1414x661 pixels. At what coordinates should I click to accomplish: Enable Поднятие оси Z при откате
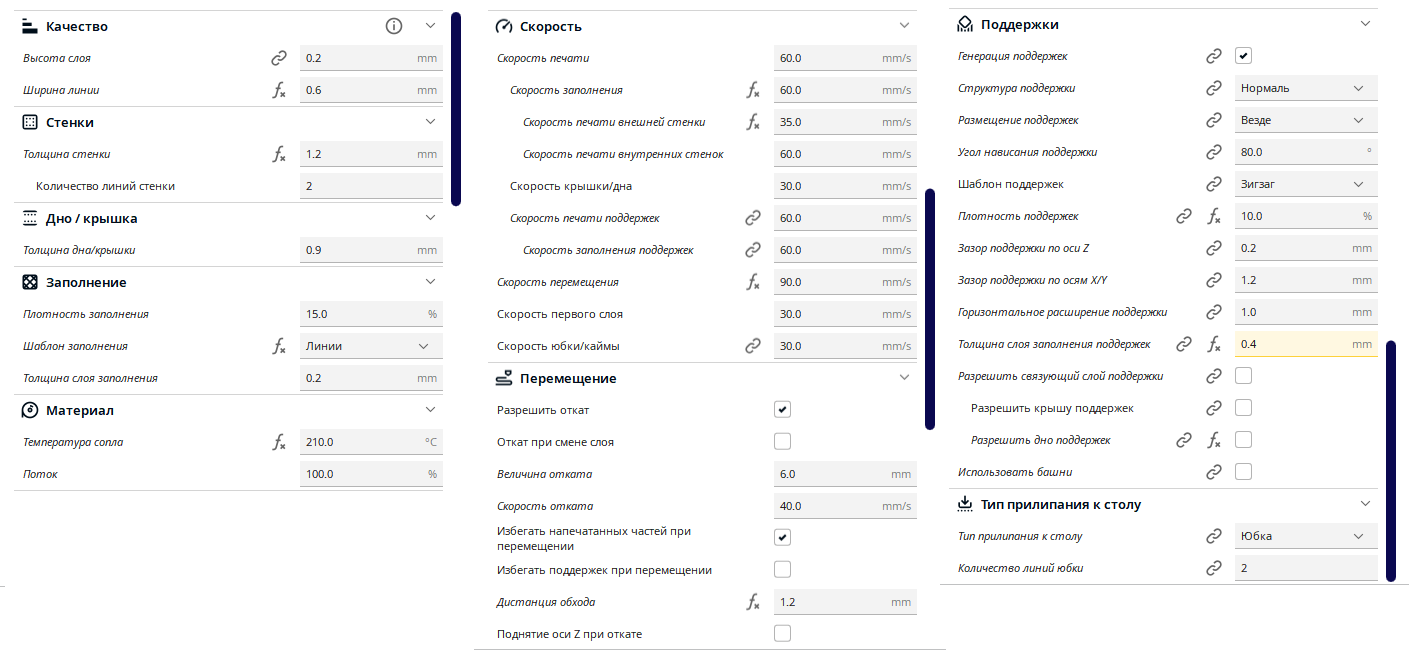783,633
